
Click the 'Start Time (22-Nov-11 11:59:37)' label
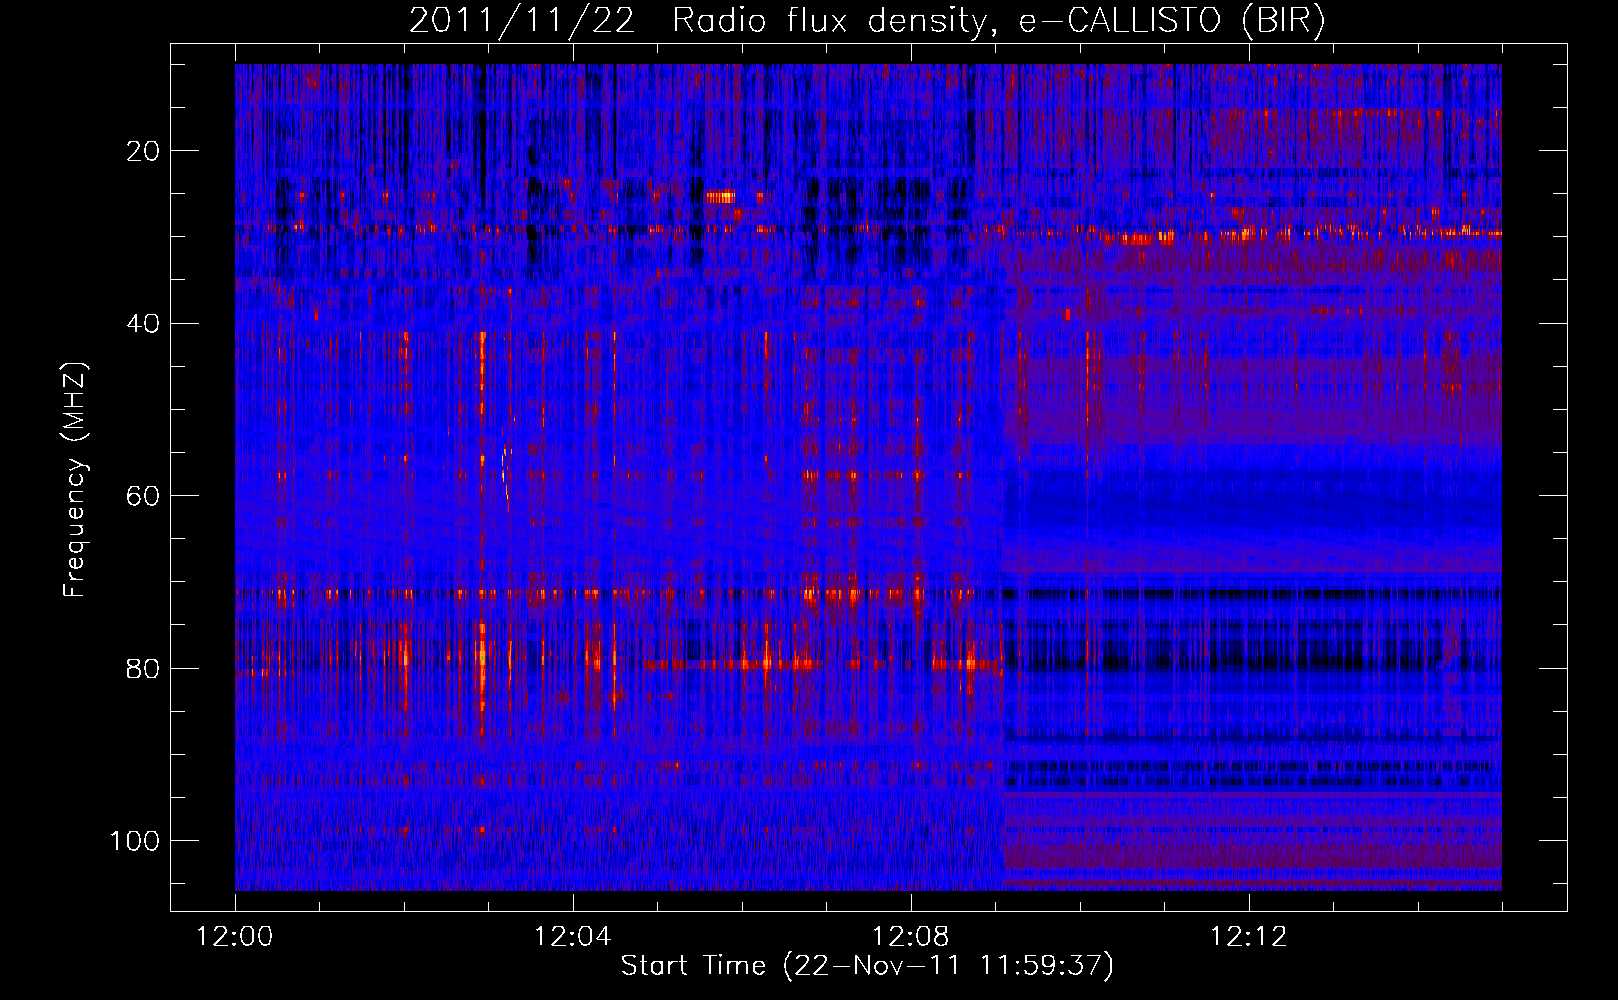(867, 966)
